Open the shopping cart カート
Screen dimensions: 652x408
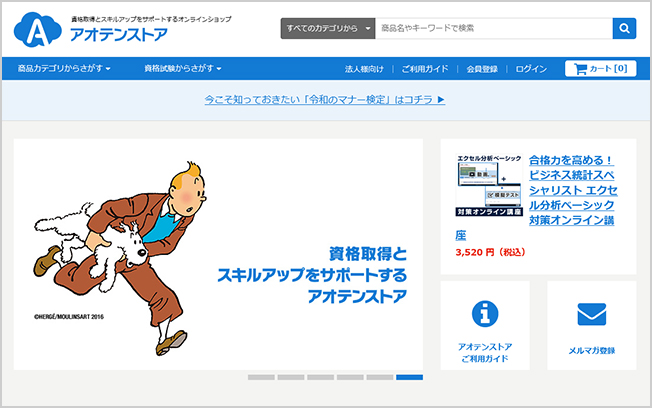pyautogui.click(x=600, y=69)
